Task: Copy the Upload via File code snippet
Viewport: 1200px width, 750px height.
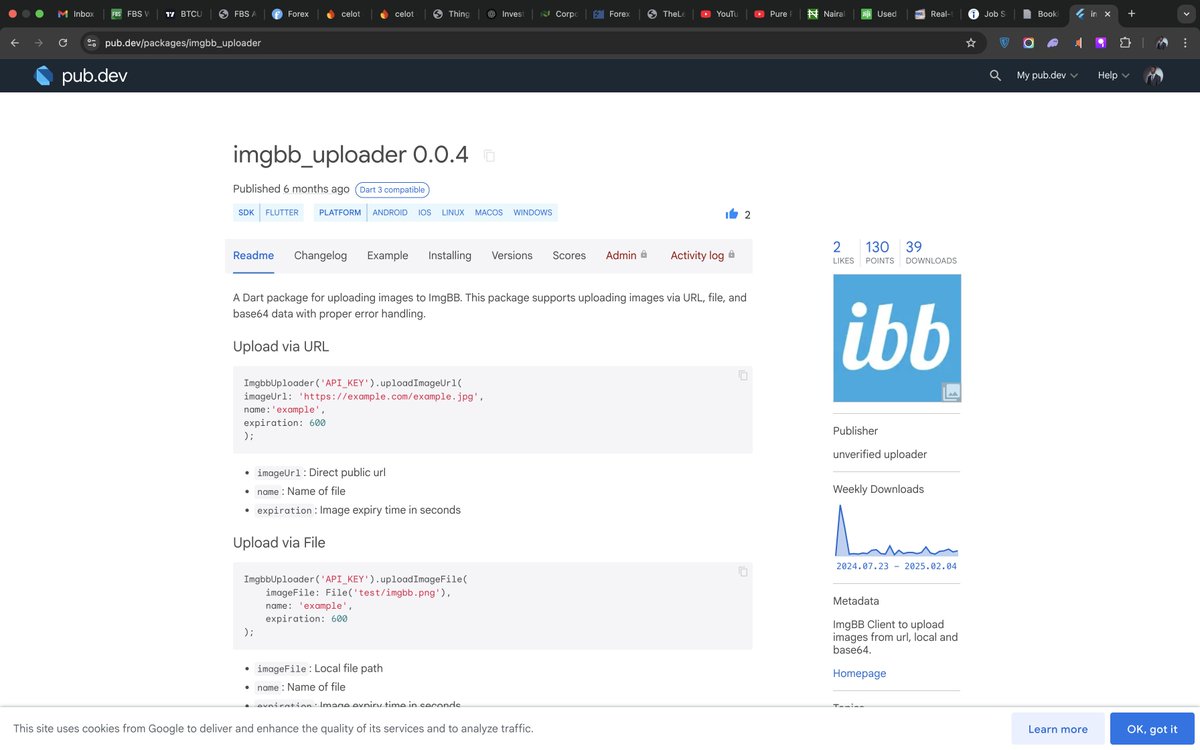Action: (742, 571)
